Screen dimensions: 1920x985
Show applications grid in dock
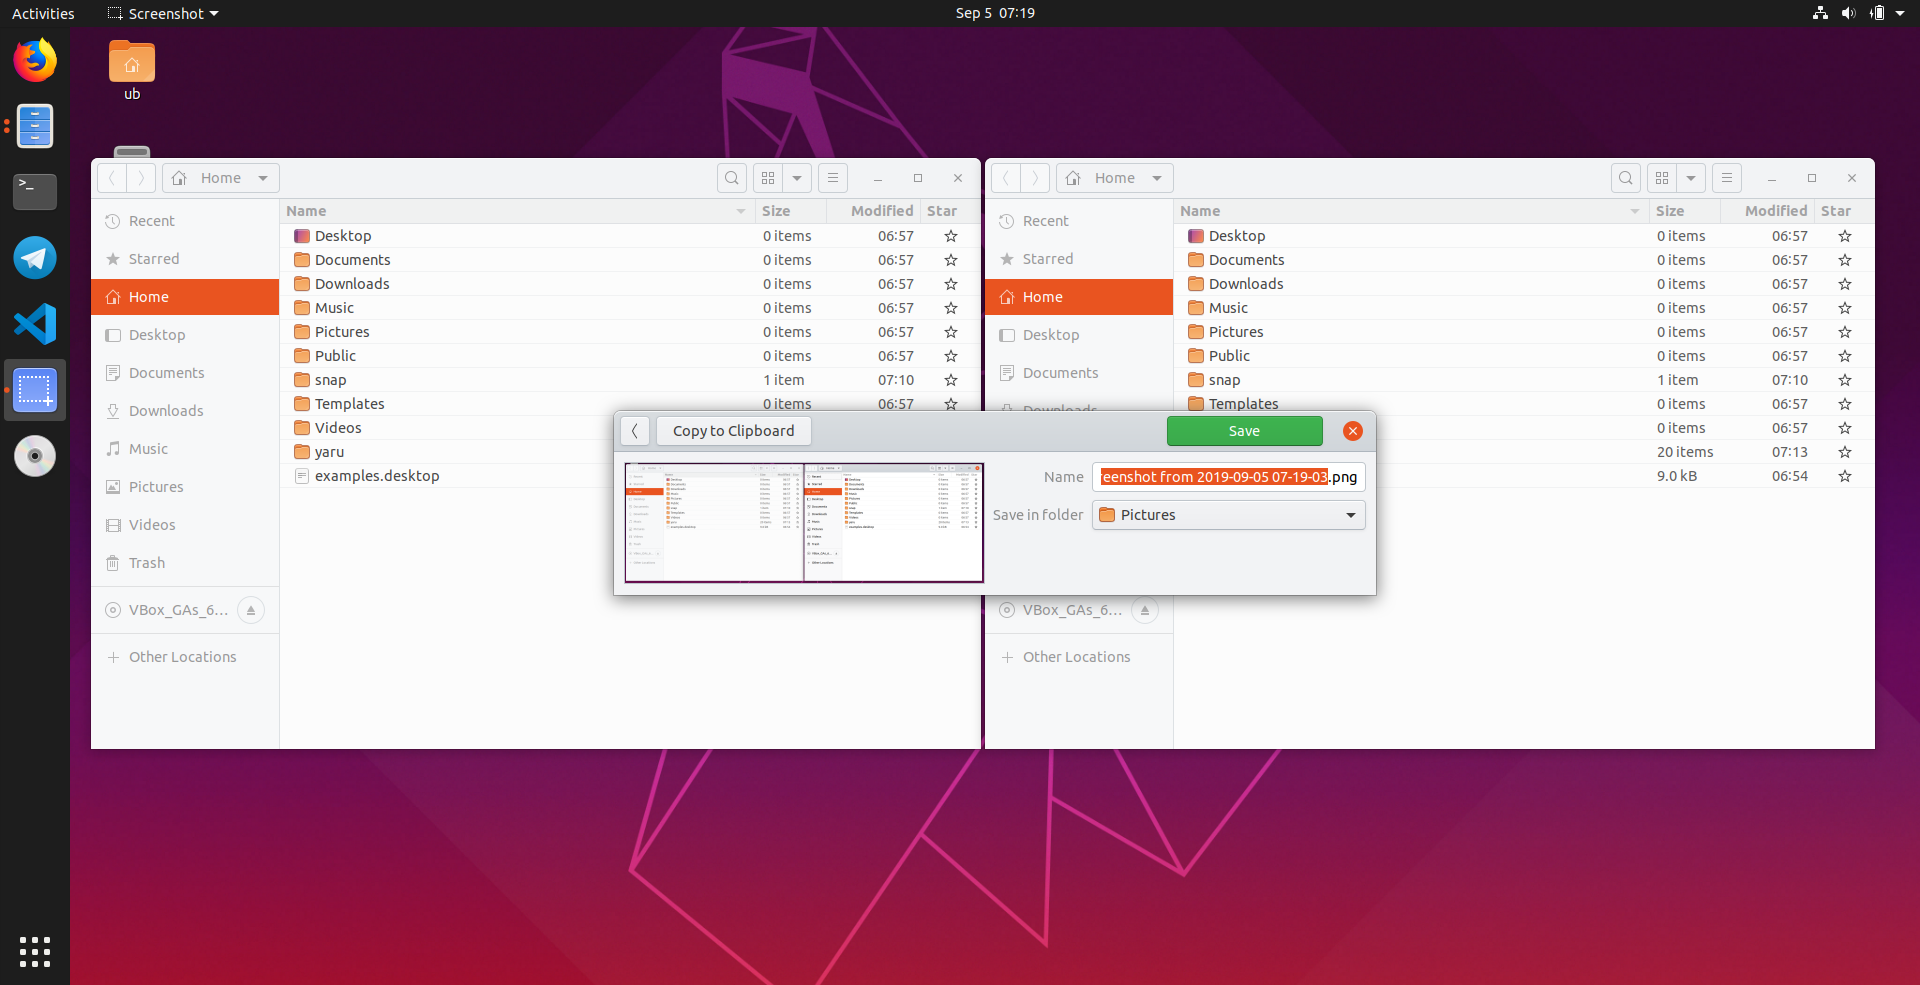[35, 951]
